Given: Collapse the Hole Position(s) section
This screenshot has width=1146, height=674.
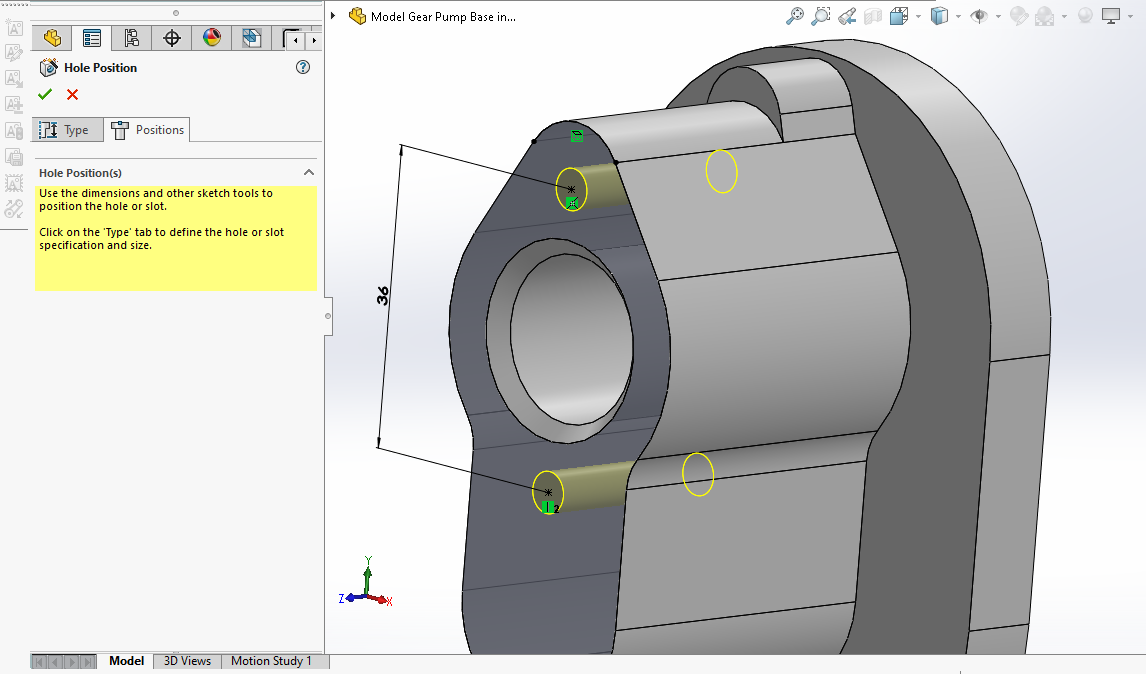Looking at the screenshot, I should tap(309, 173).
